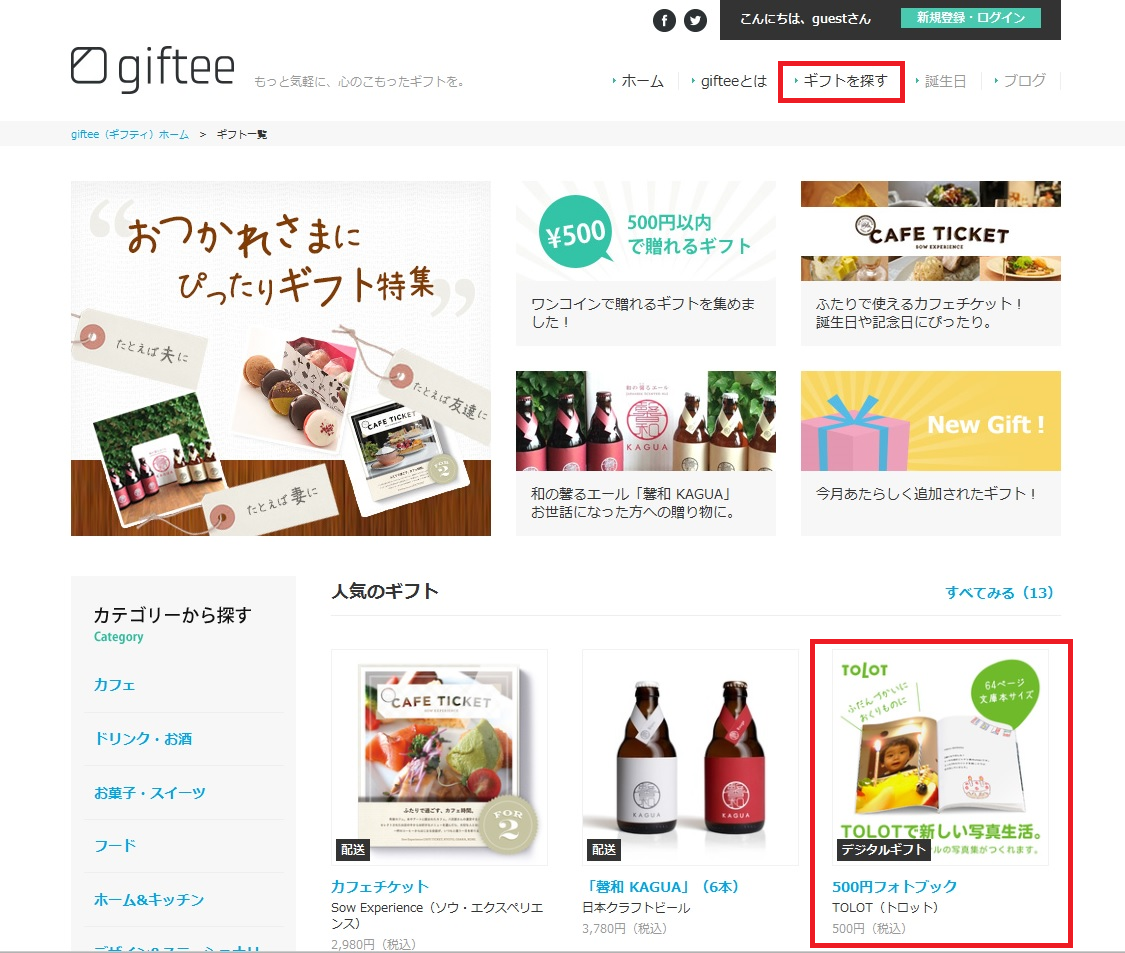Open the KAGUA beer bottles product image
Image resolution: width=1125 pixels, height=953 pixels.
click(x=690, y=757)
